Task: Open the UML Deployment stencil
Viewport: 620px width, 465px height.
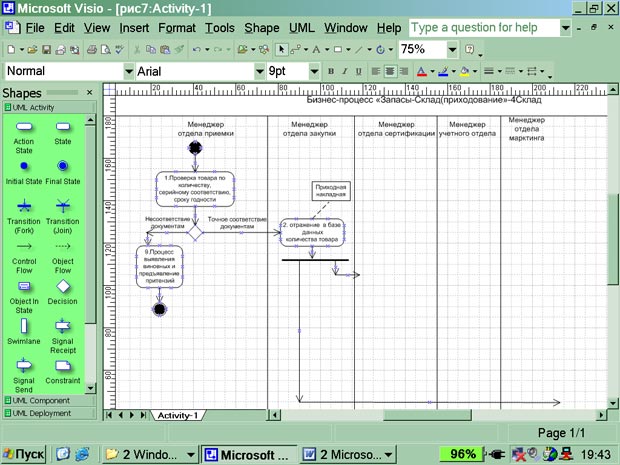Action: tap(49, 413)
